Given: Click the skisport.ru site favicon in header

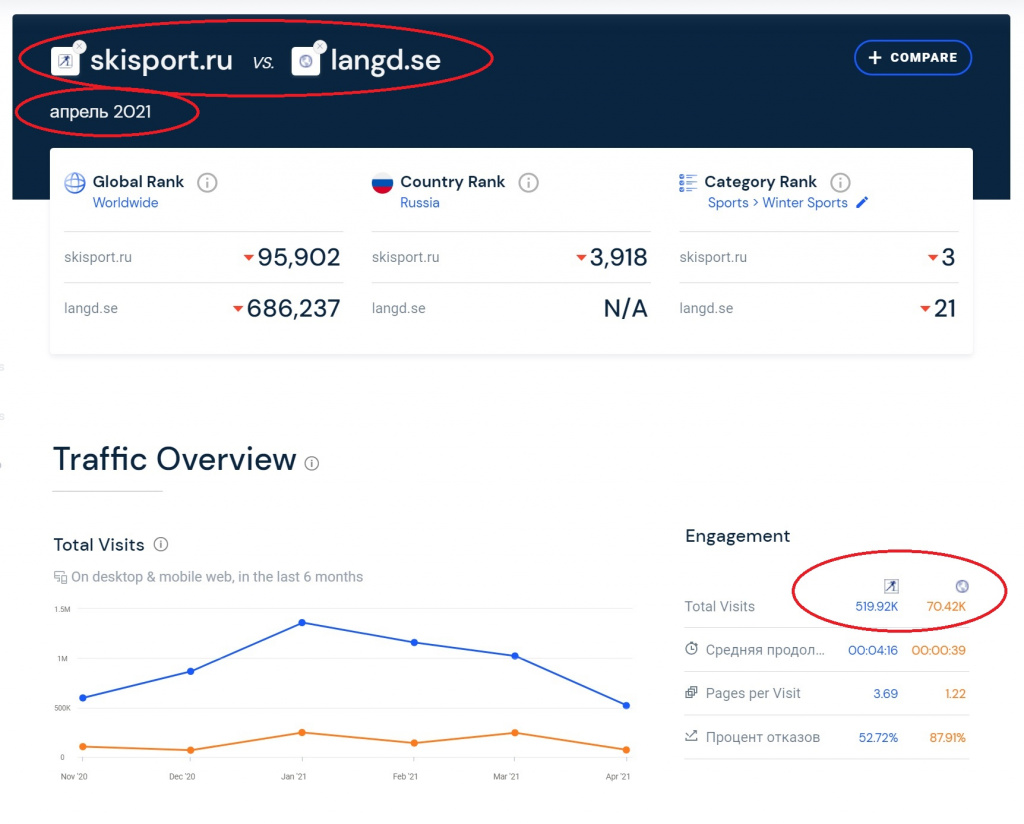Looking at the screenshot, I should [x=65, y=61].
